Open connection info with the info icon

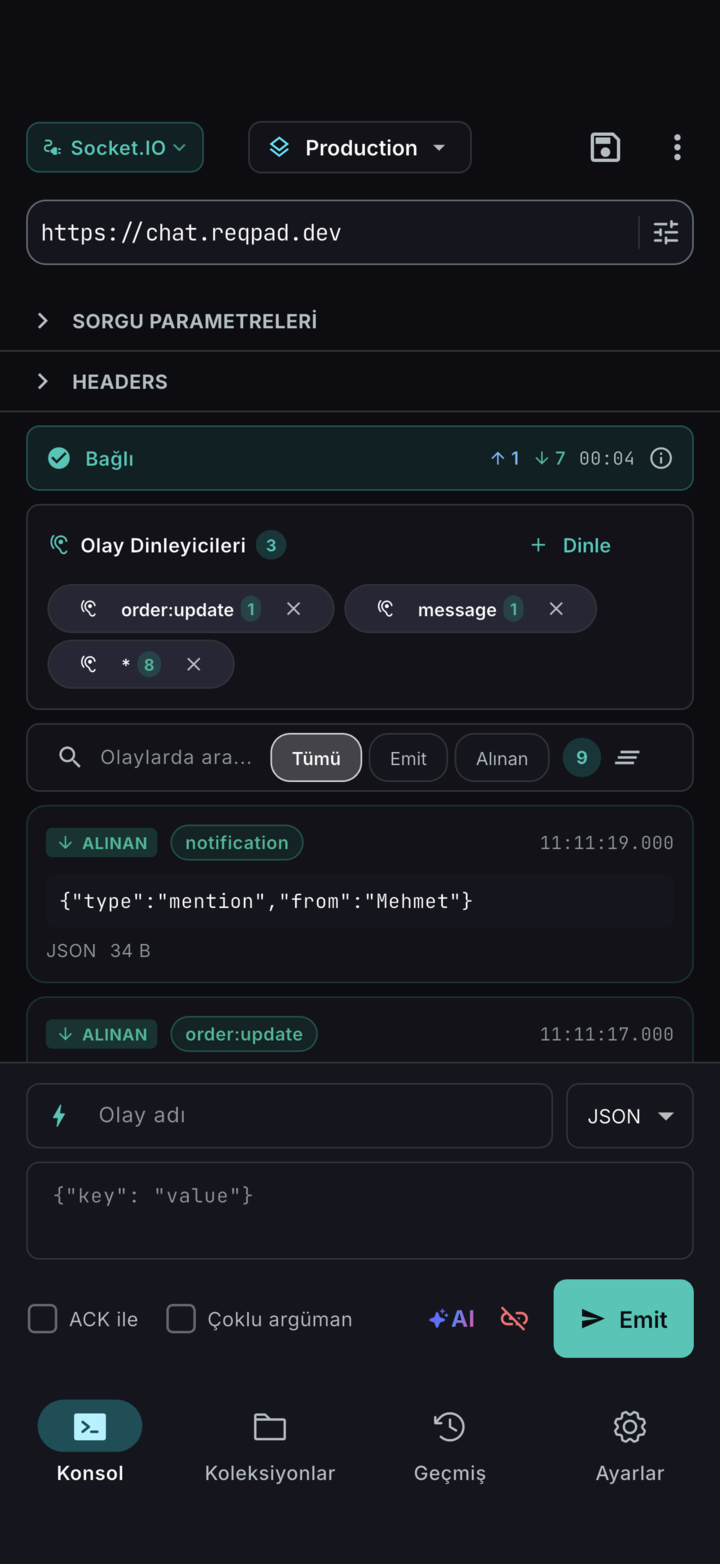(661, 458)
